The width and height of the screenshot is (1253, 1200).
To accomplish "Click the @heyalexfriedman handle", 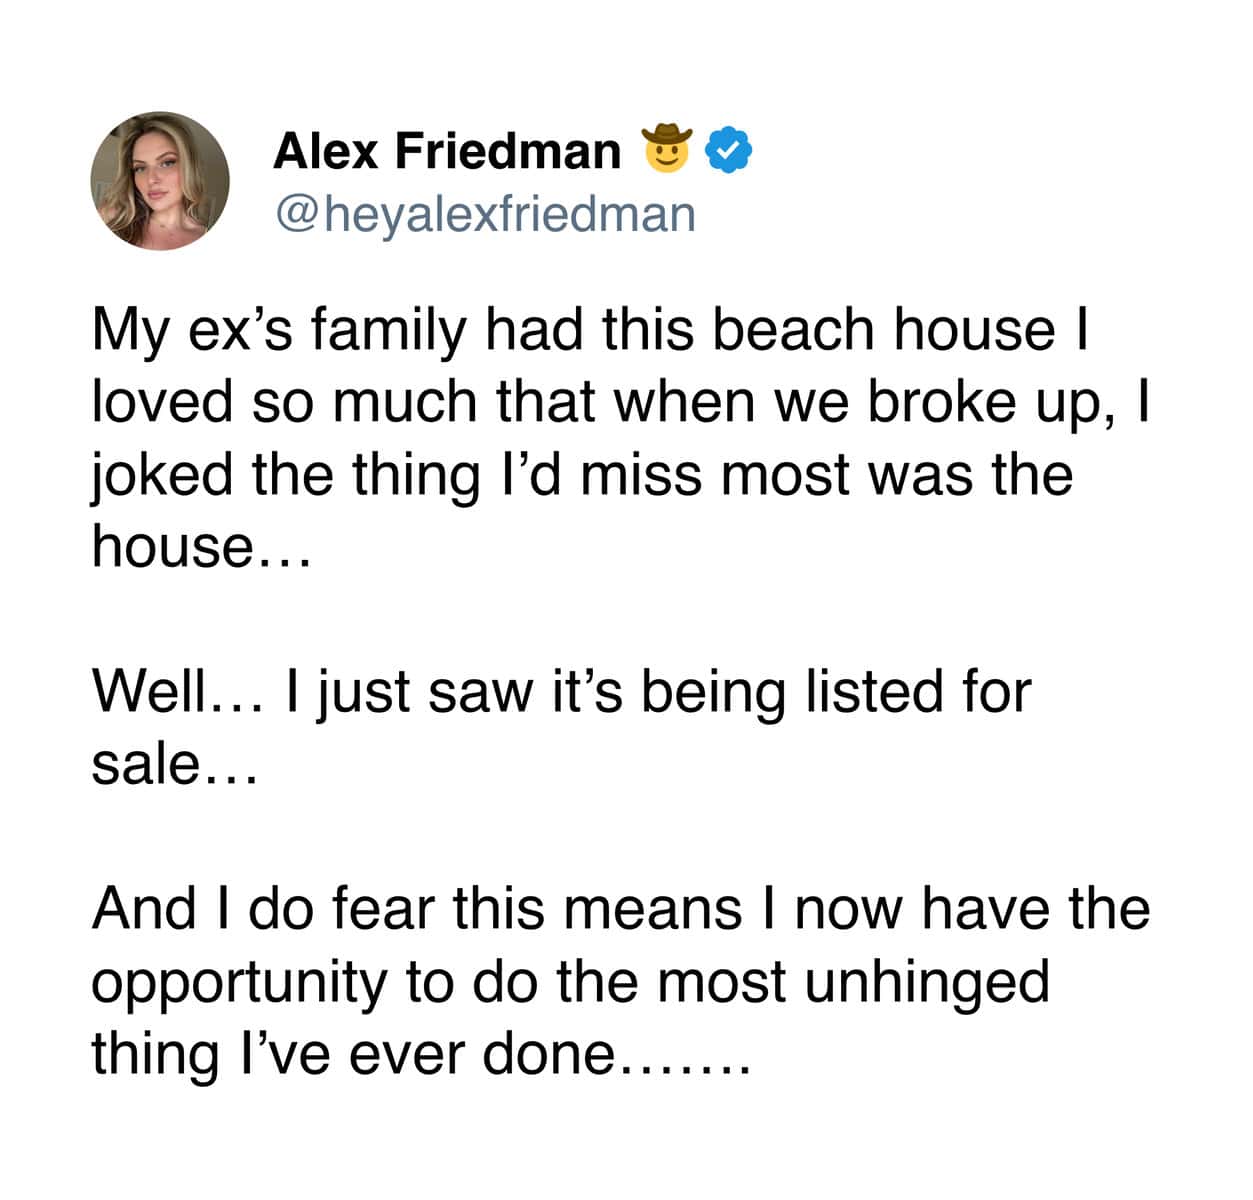I will point(484,213).
